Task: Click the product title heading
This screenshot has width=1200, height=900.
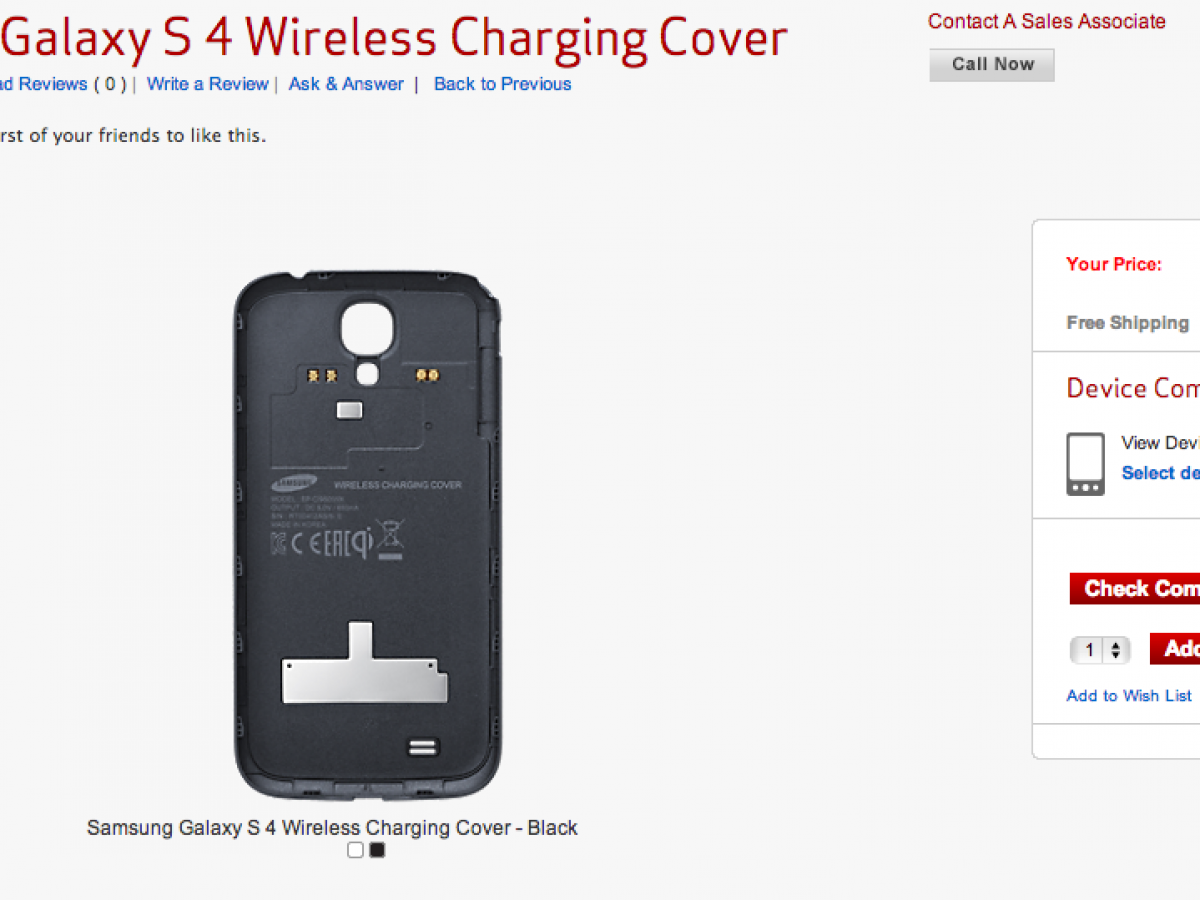Action: tap(393, 38)
